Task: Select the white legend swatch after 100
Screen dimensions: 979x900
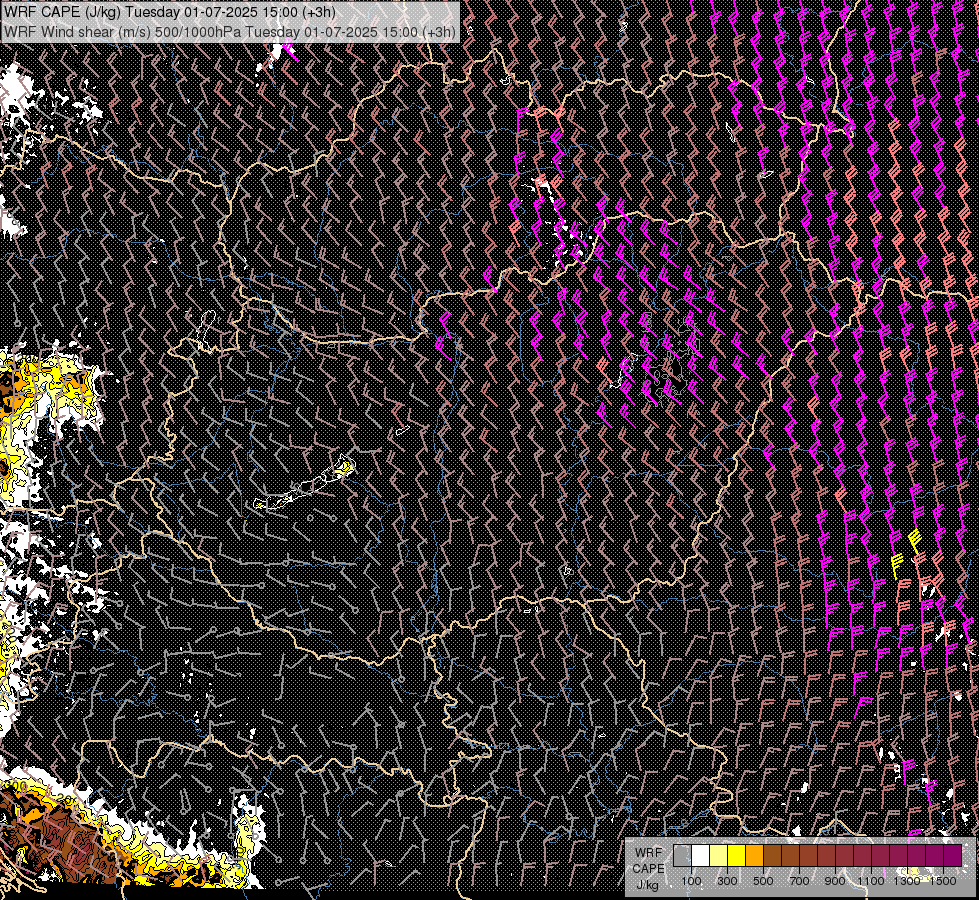Action: 701,855
